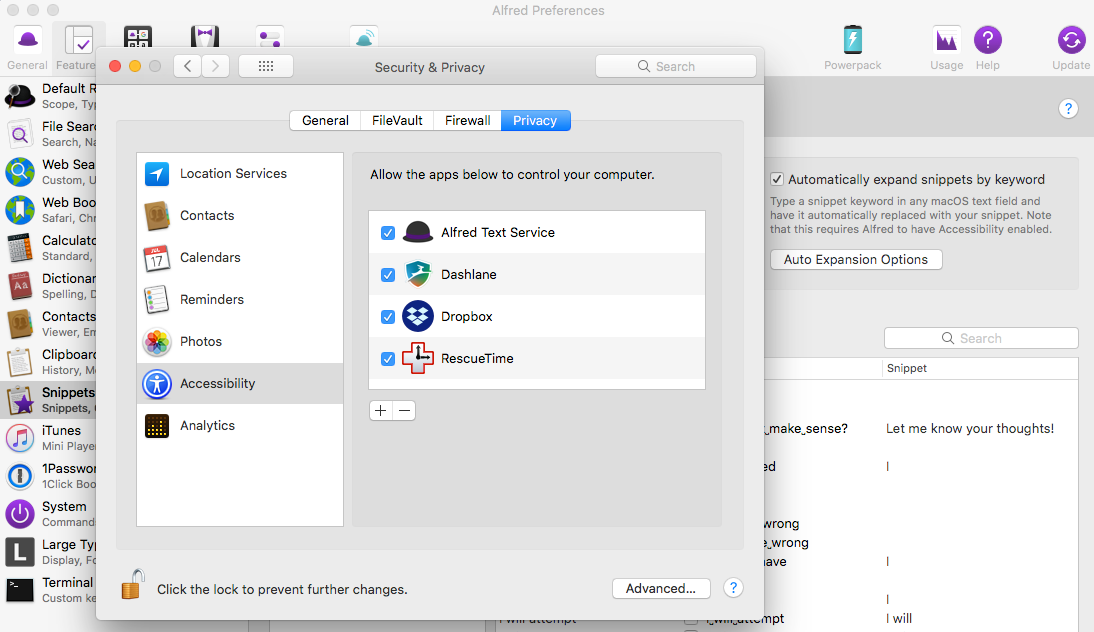Select System feature in Alfred sidebar
Viewport: 1094px width, 632px height.
[48, 513]
